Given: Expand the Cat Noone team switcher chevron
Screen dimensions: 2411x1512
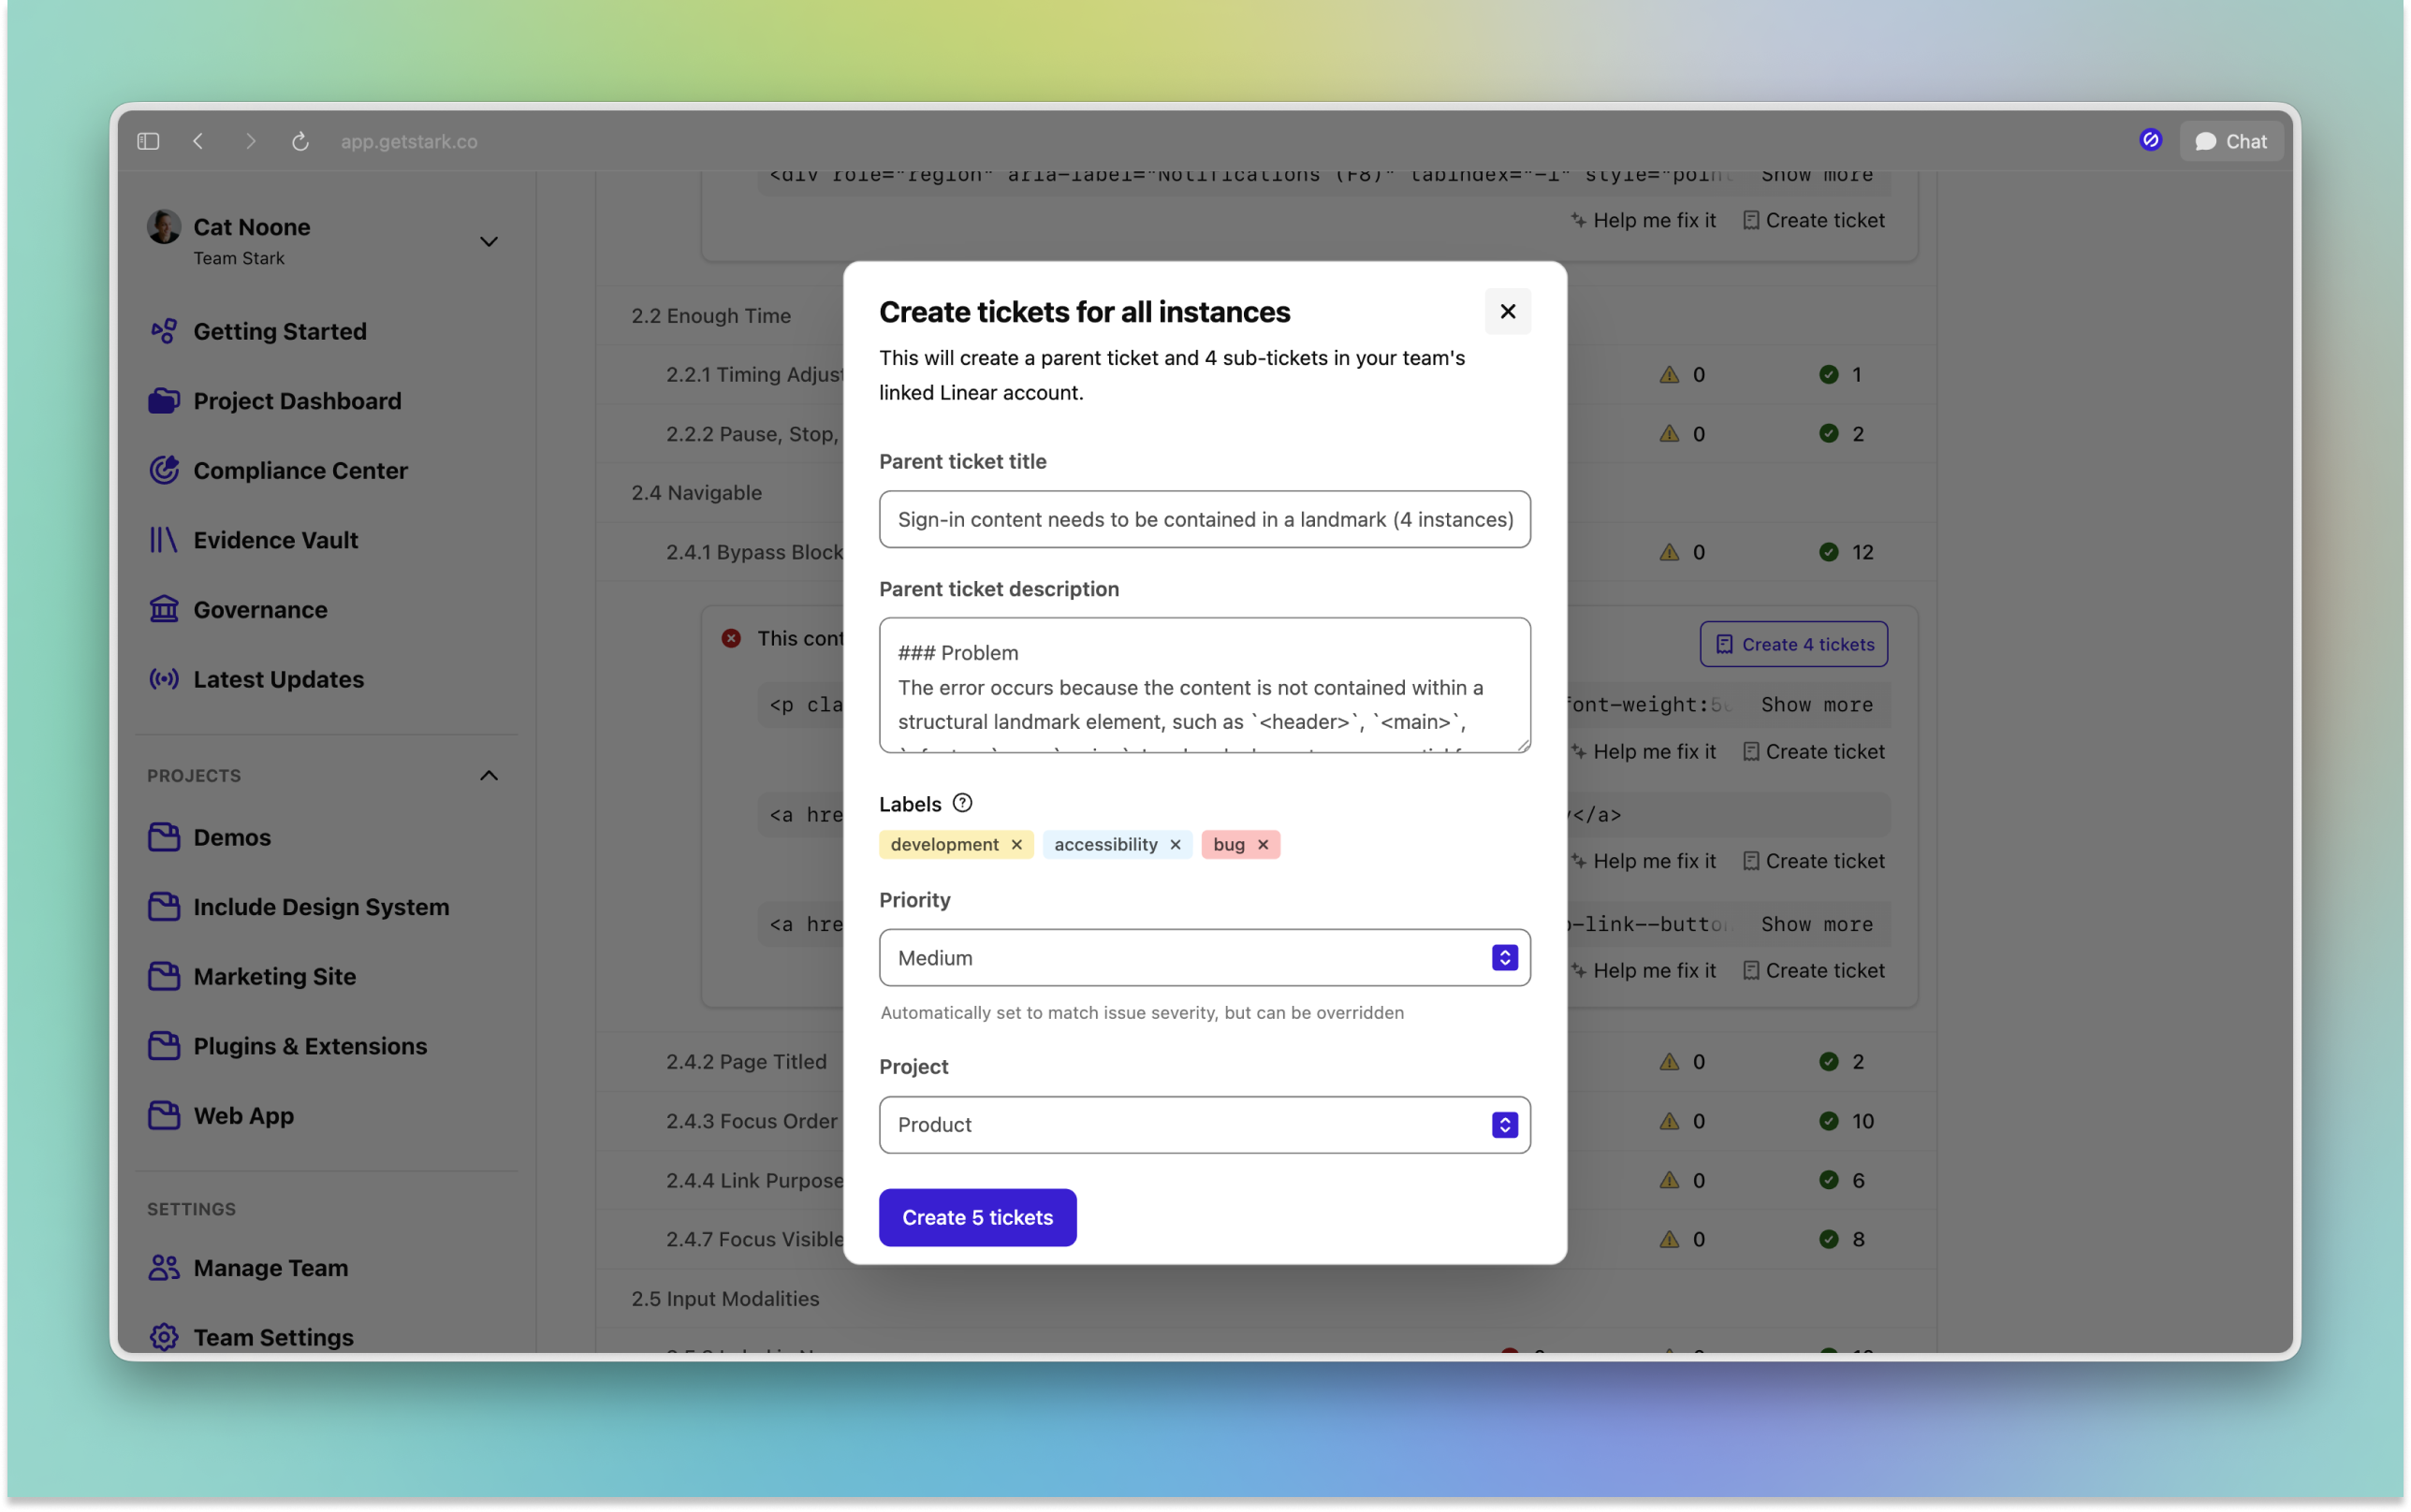Looking at the screenshot, I should (488, 242).
